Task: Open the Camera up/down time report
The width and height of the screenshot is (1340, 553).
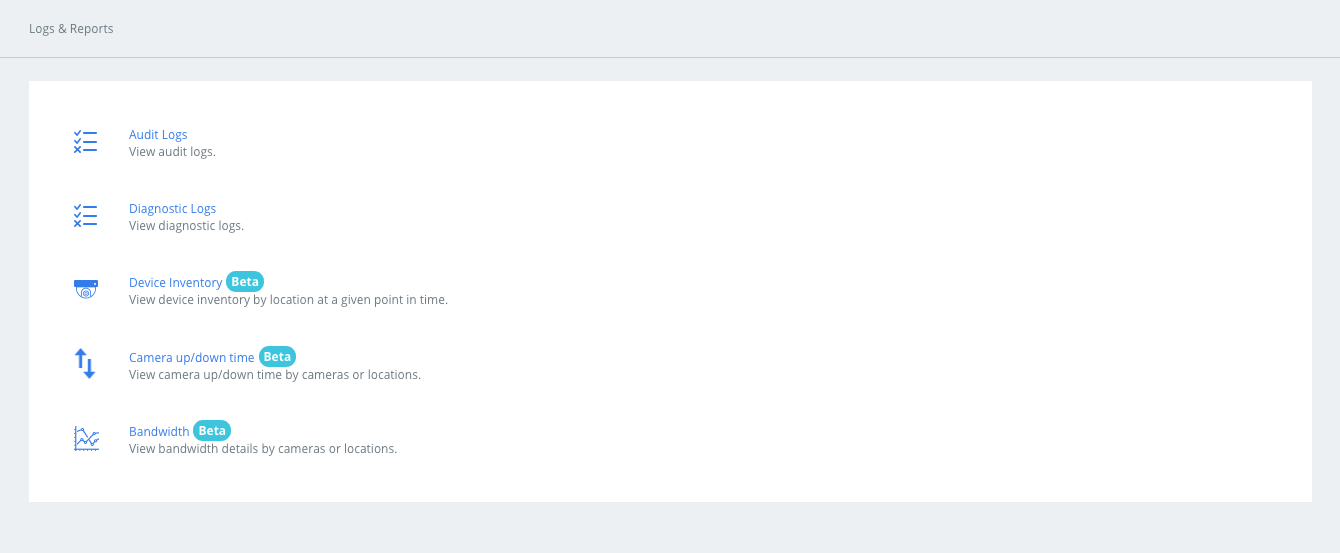Action: point(192,357)
